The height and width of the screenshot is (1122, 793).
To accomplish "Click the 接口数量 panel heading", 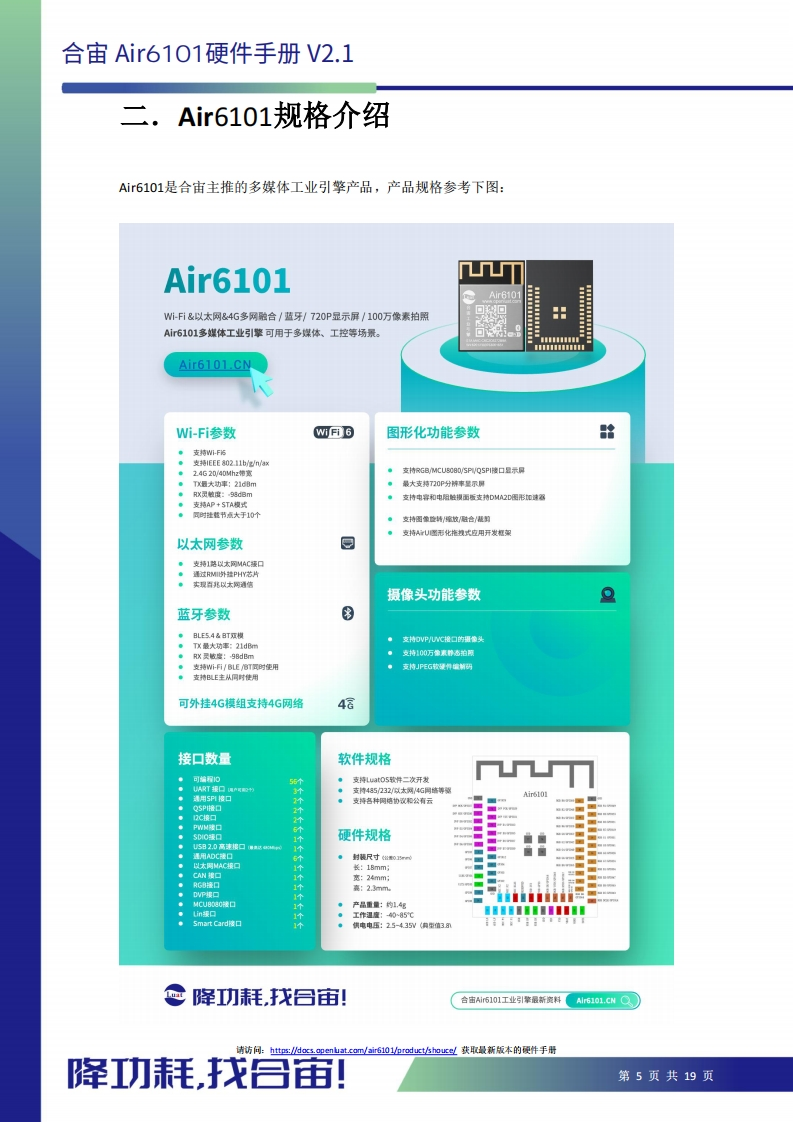I will pyautogui.click(x=204, y=758).
